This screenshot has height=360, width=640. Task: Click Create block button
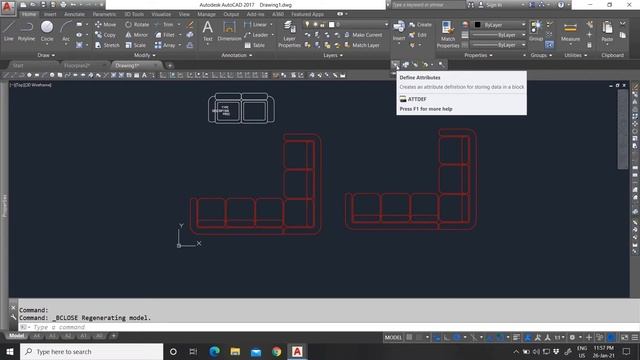420,25
